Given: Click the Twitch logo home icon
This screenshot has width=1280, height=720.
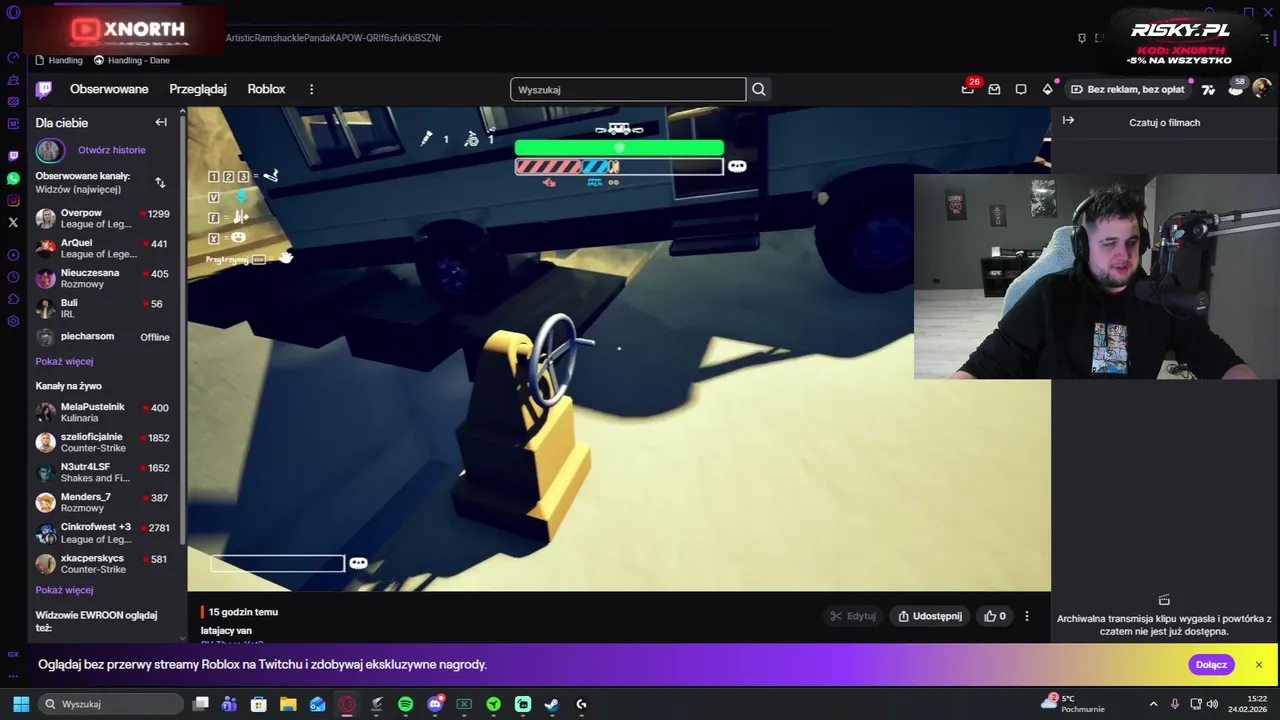Looking at the screenshot, I should [x=43, y=89].
